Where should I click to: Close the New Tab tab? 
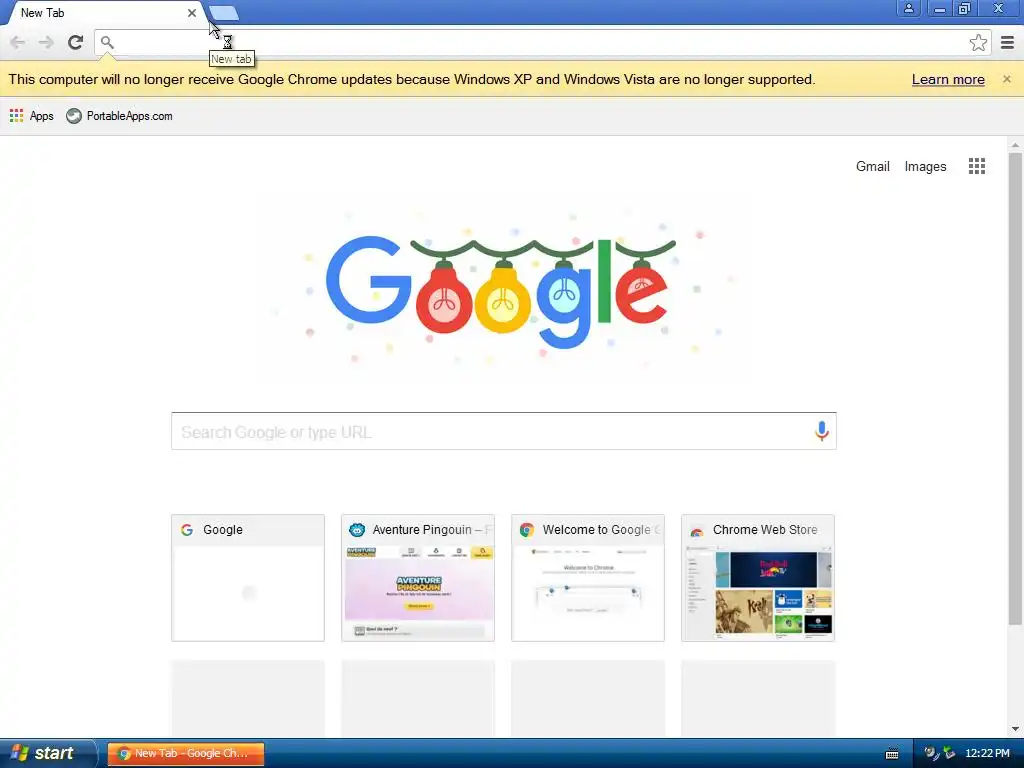click(x=192, y=13)
